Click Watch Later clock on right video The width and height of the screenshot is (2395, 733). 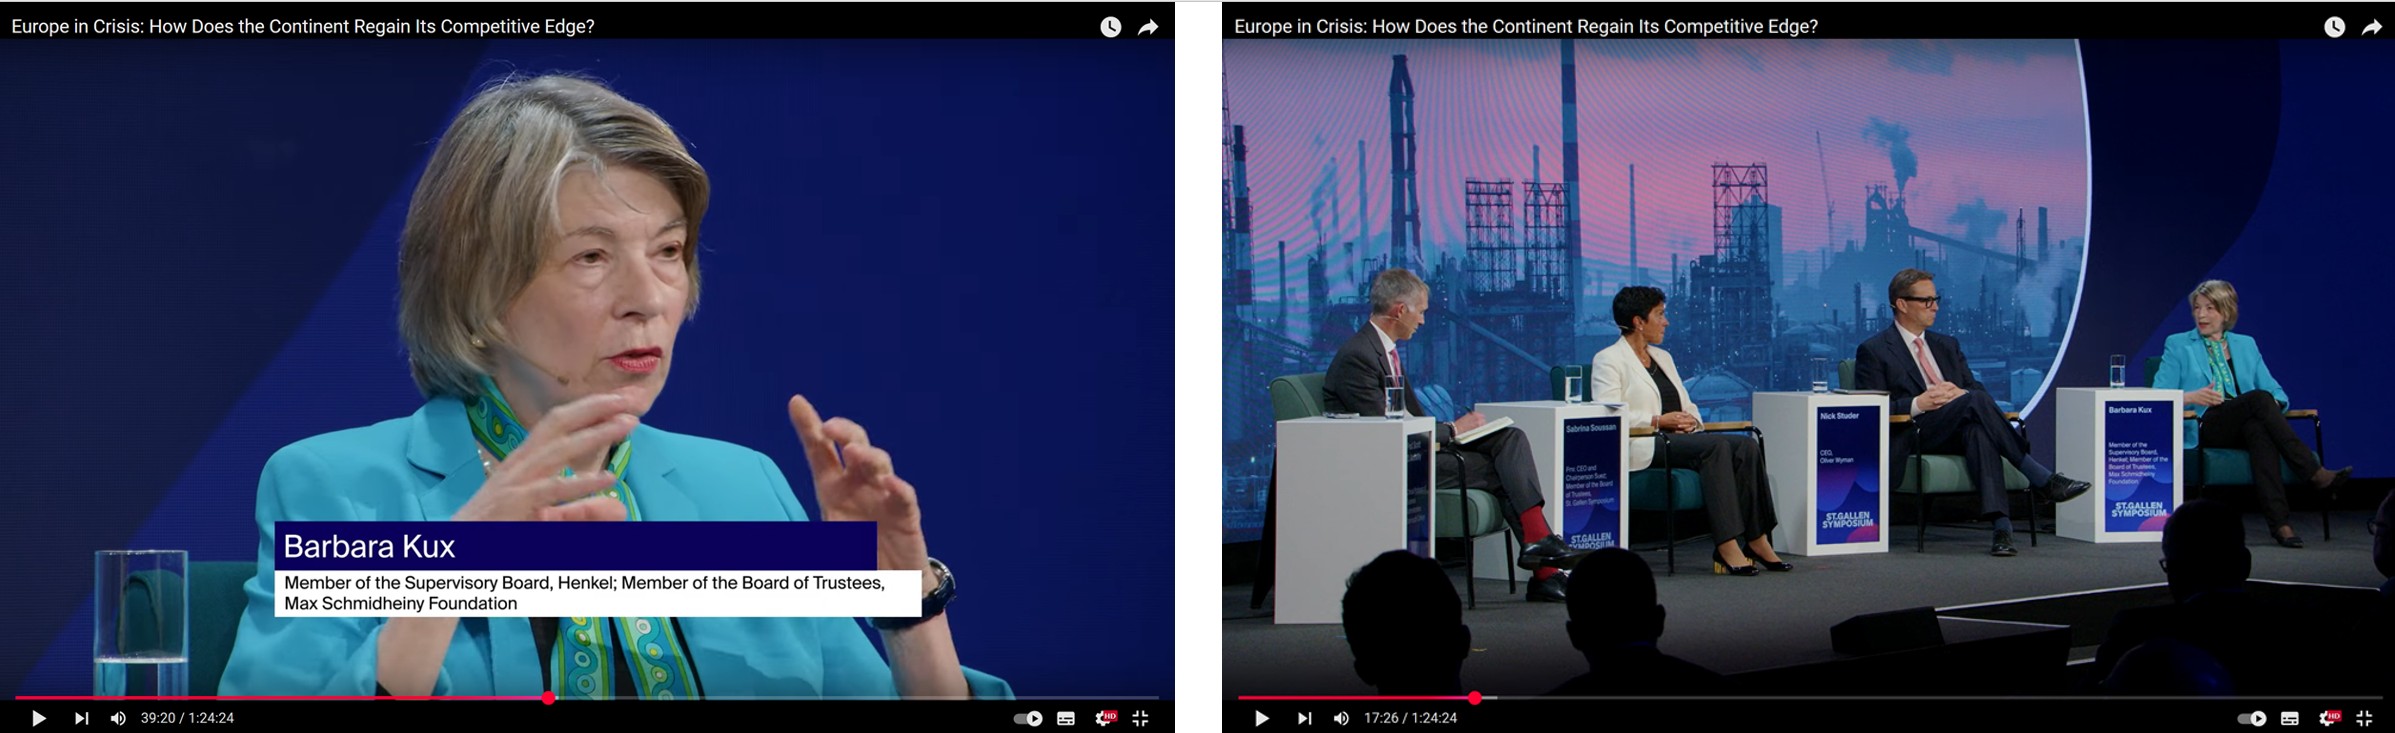click(x=2334, y=27)
